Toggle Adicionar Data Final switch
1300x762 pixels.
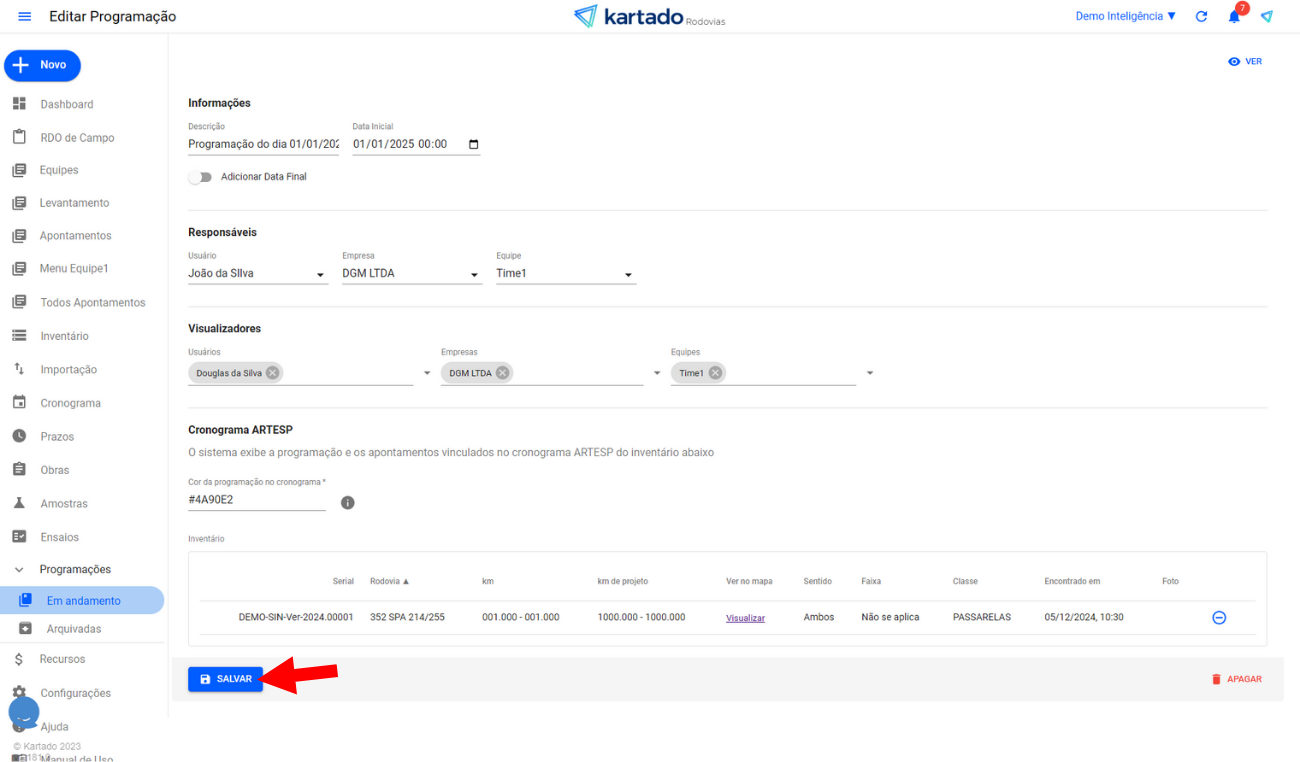point(200,177)
